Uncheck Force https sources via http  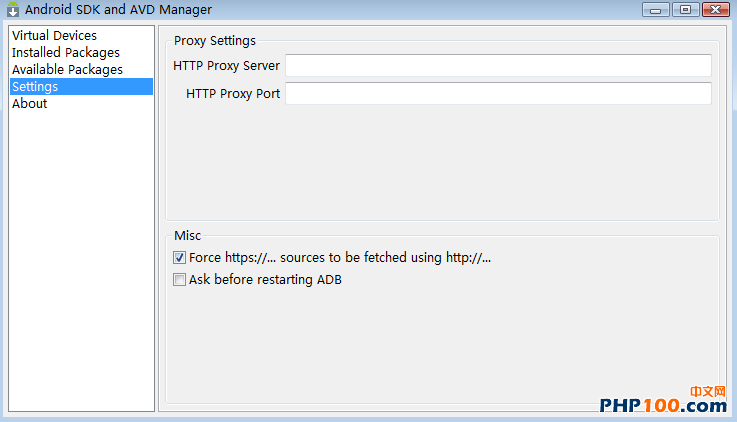point(179,258)
